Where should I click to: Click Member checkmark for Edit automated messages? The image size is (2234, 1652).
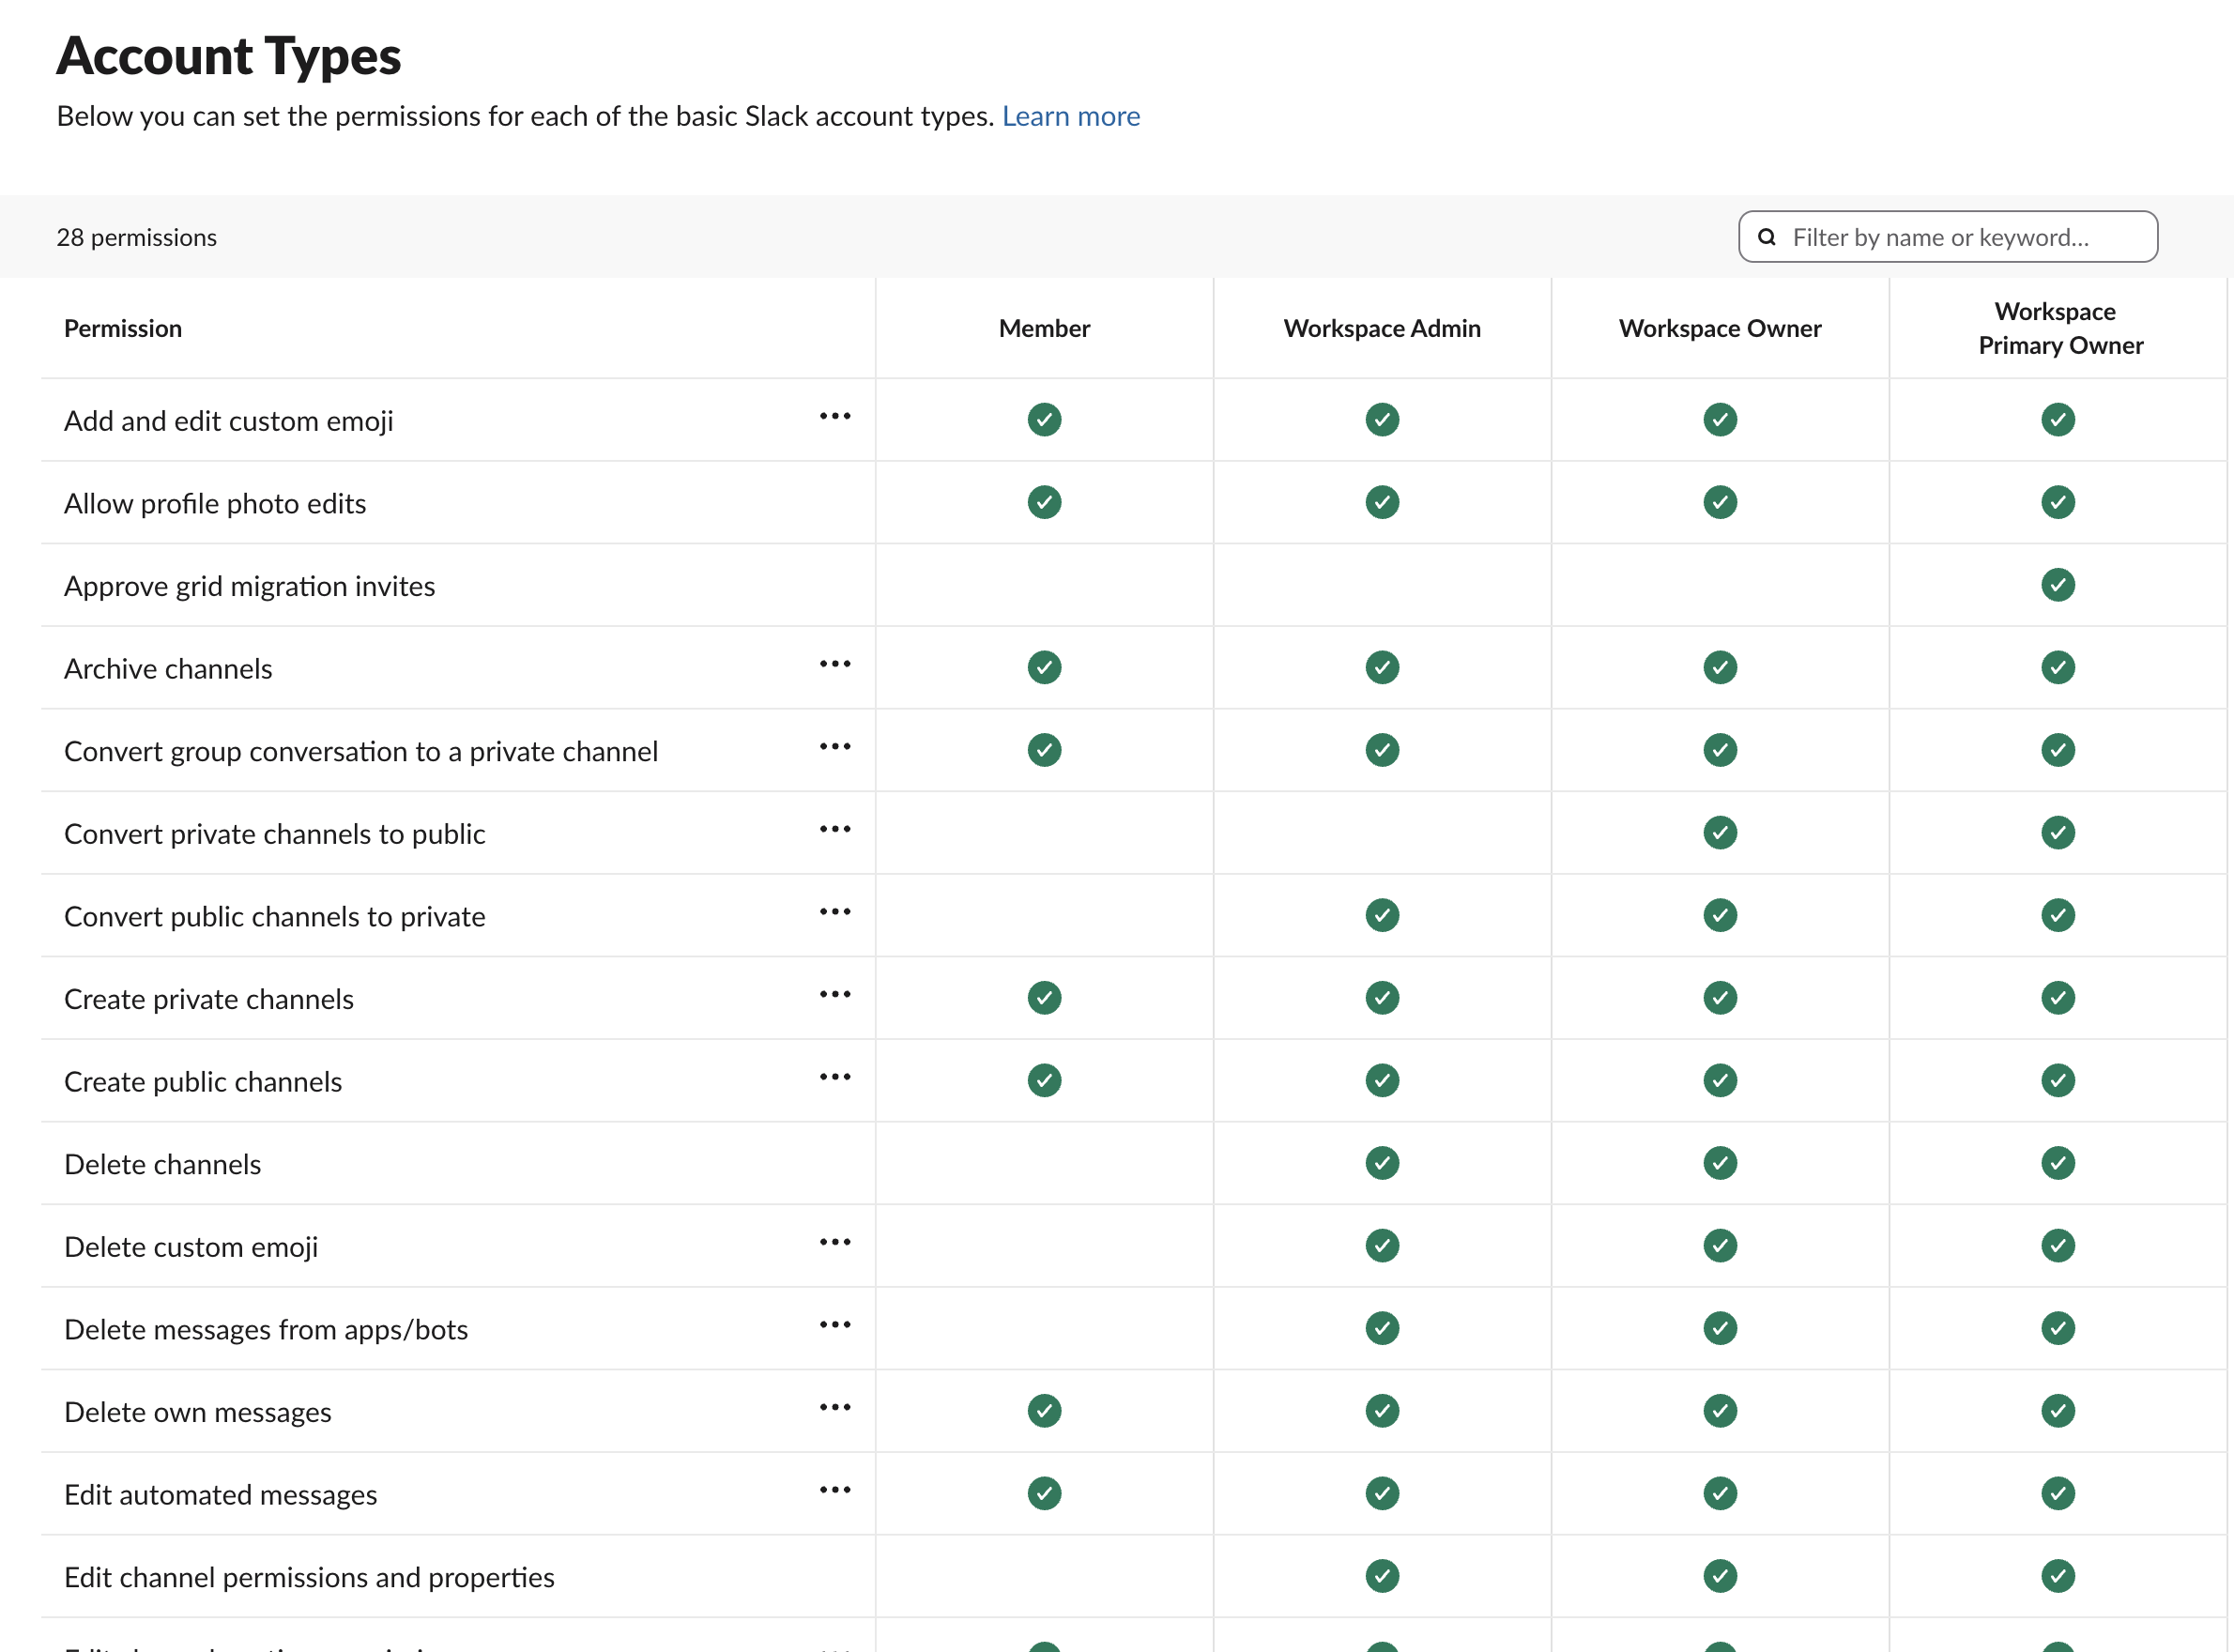point(1044,1494)
